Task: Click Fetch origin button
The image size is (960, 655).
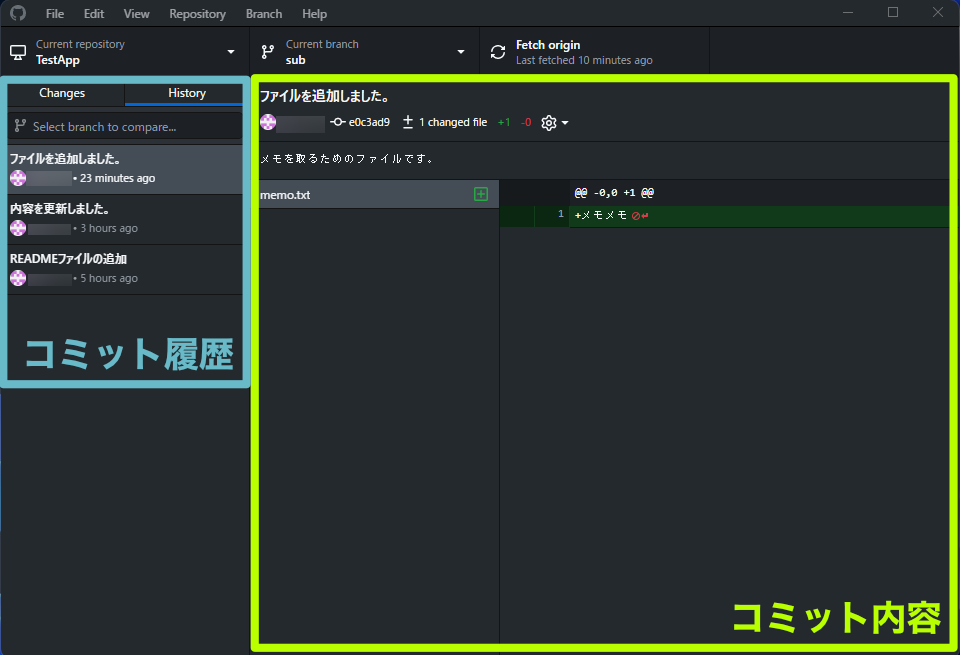Action: pos(594,52)
